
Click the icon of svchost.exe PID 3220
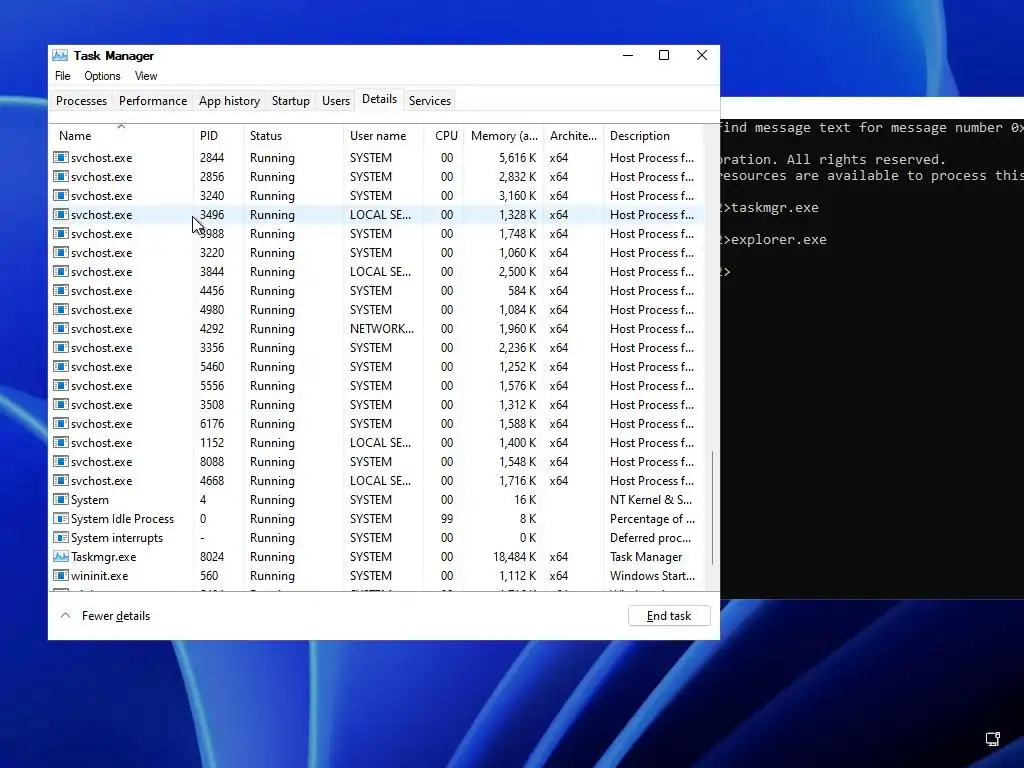coord(61,252)
